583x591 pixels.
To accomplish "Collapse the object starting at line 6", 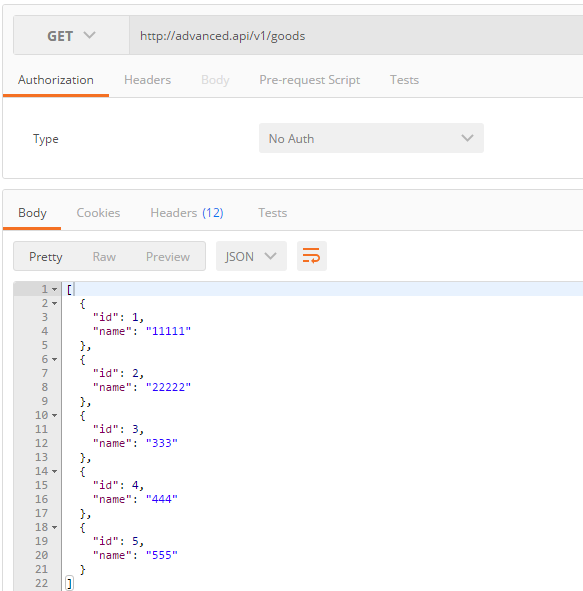I will tap(55, 360).
